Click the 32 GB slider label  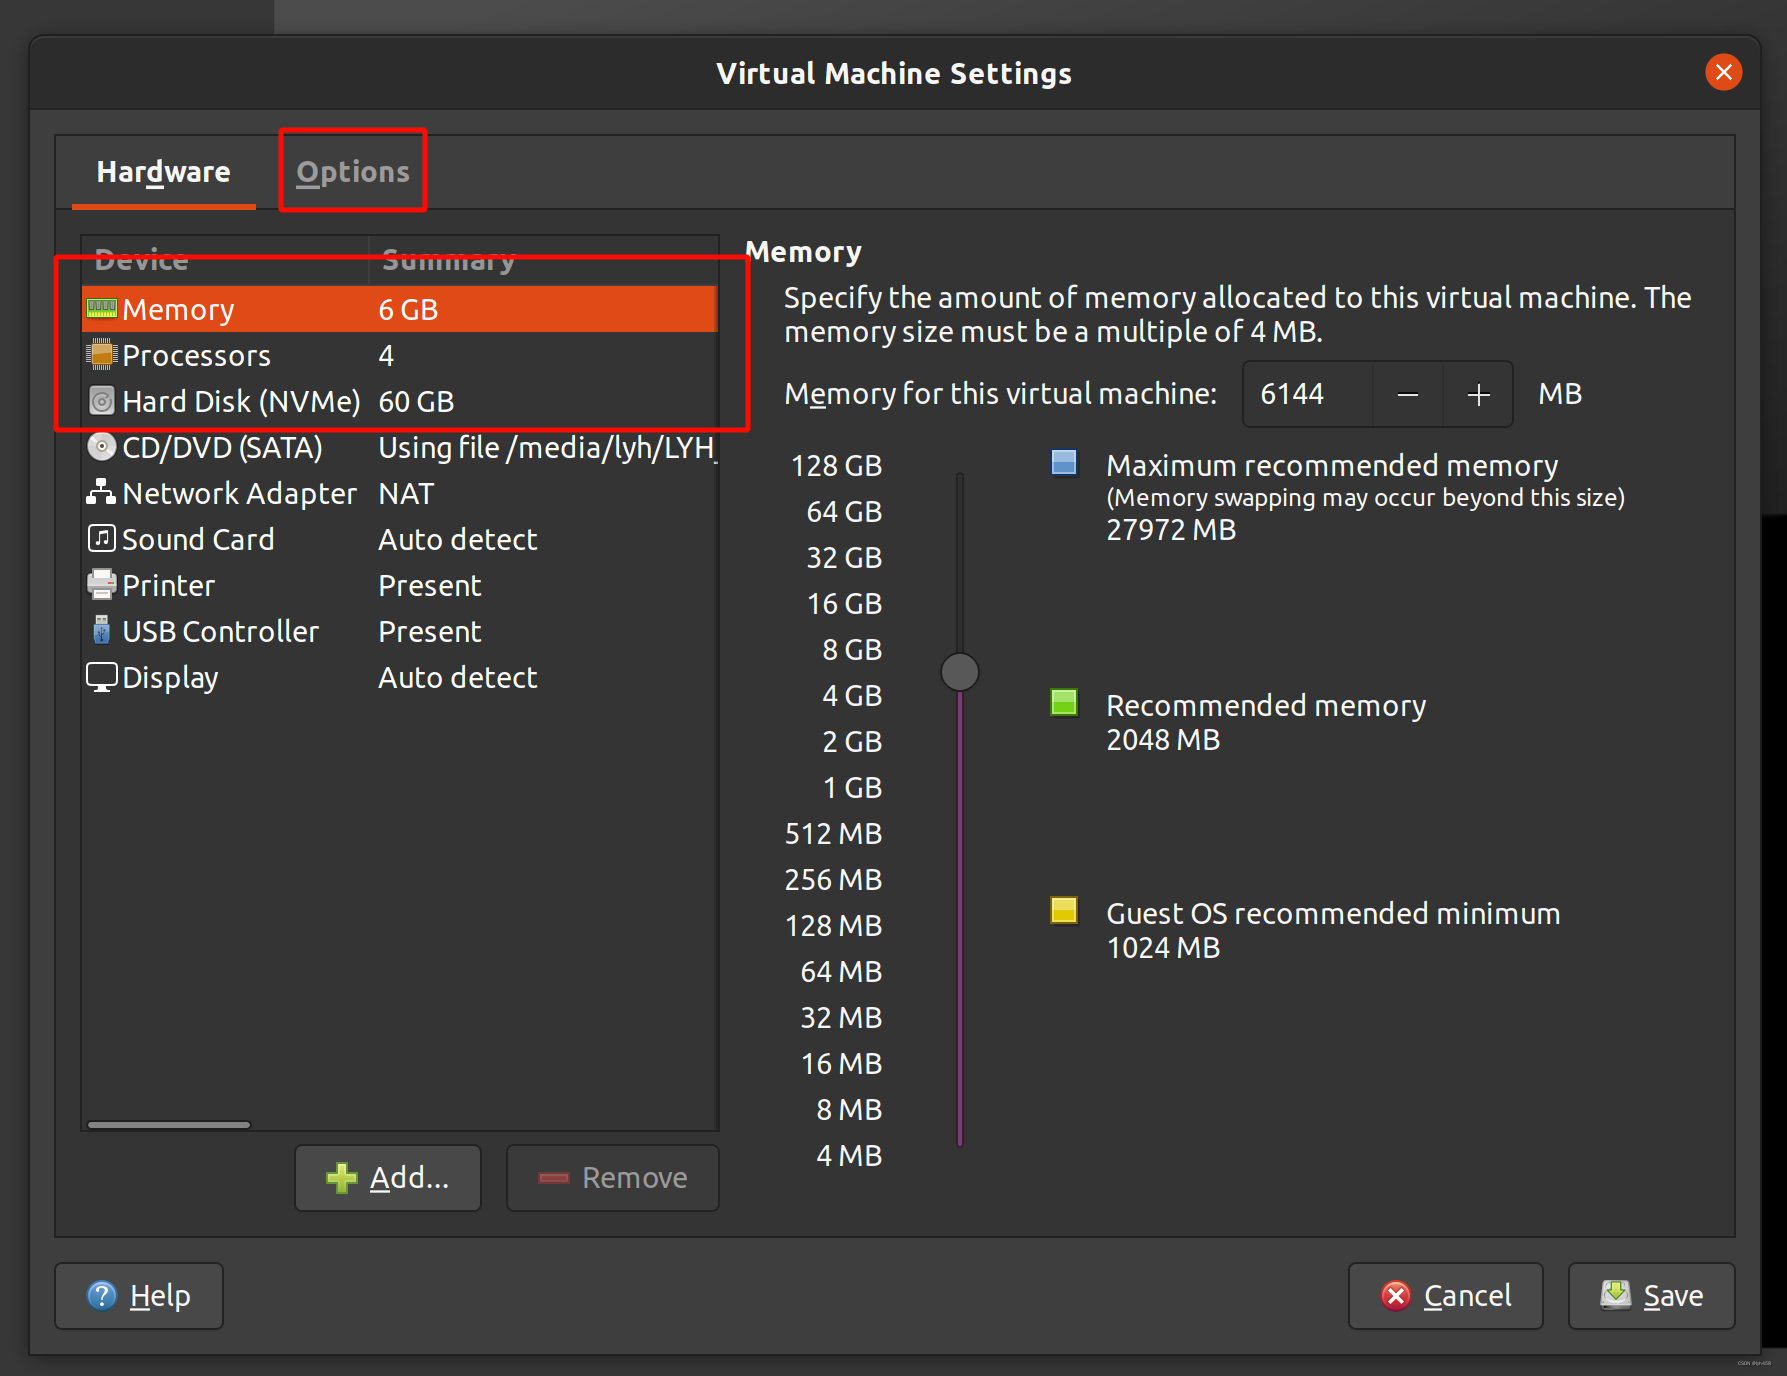pos(844,557)
